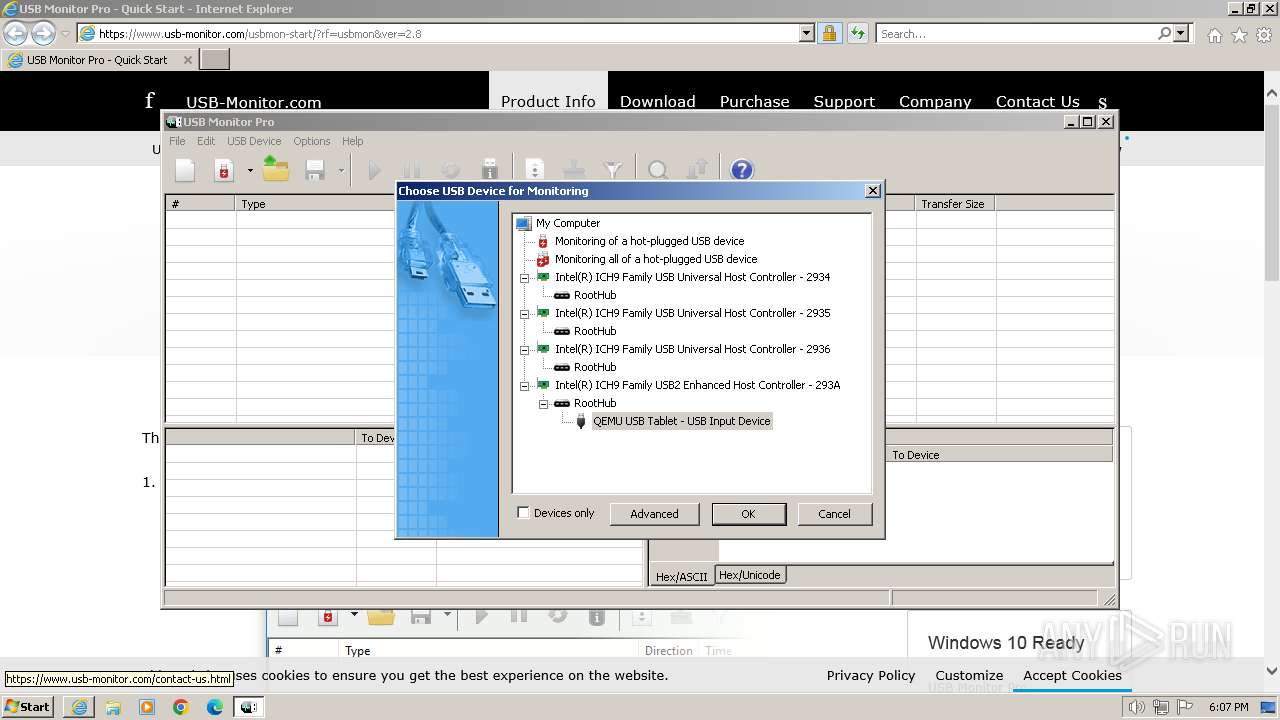Click the IE back navigation arrow
This screenshot has height=720, width=1280.
(x=16, y=33)
